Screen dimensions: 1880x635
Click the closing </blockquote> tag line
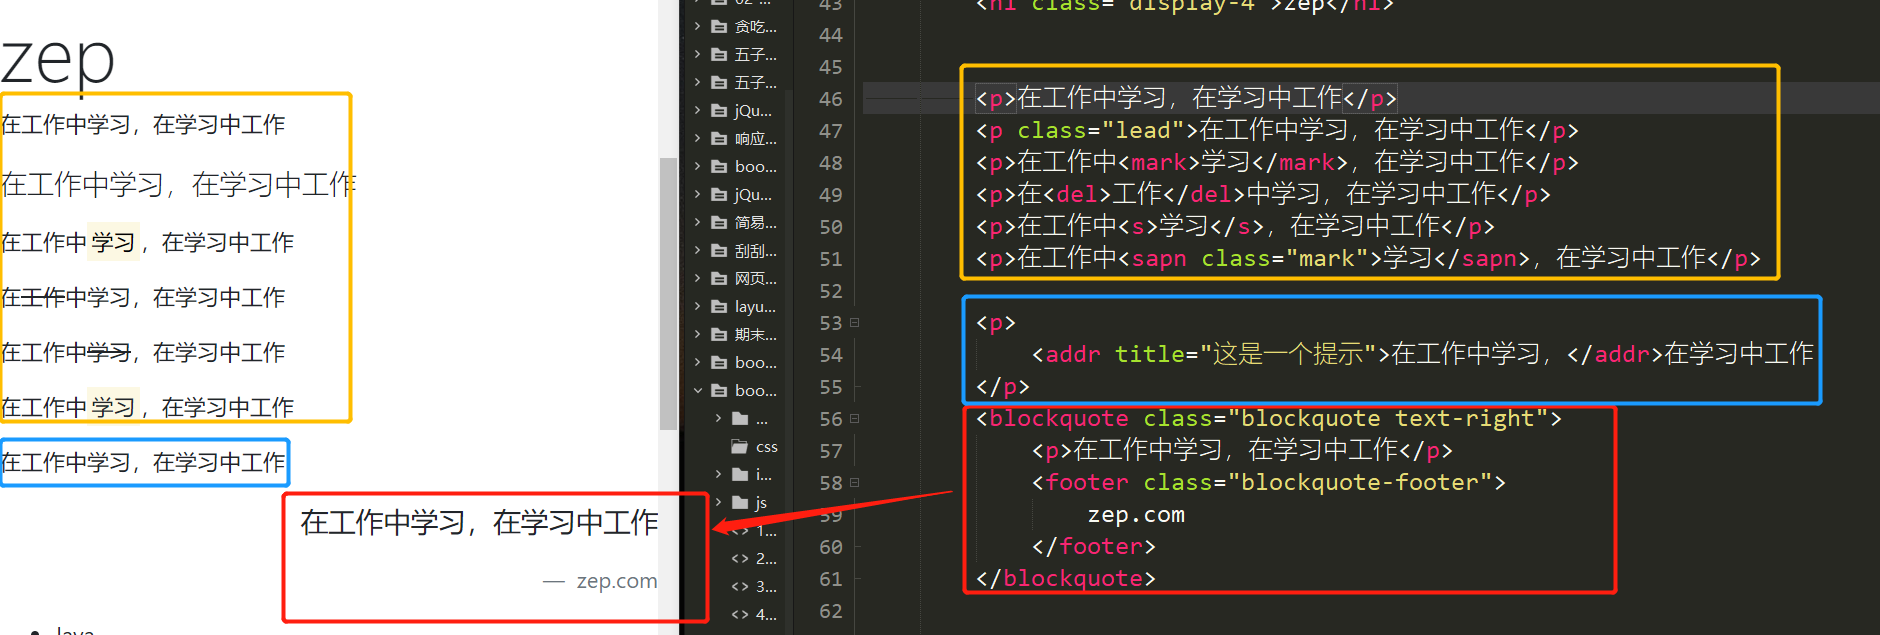1065,578
